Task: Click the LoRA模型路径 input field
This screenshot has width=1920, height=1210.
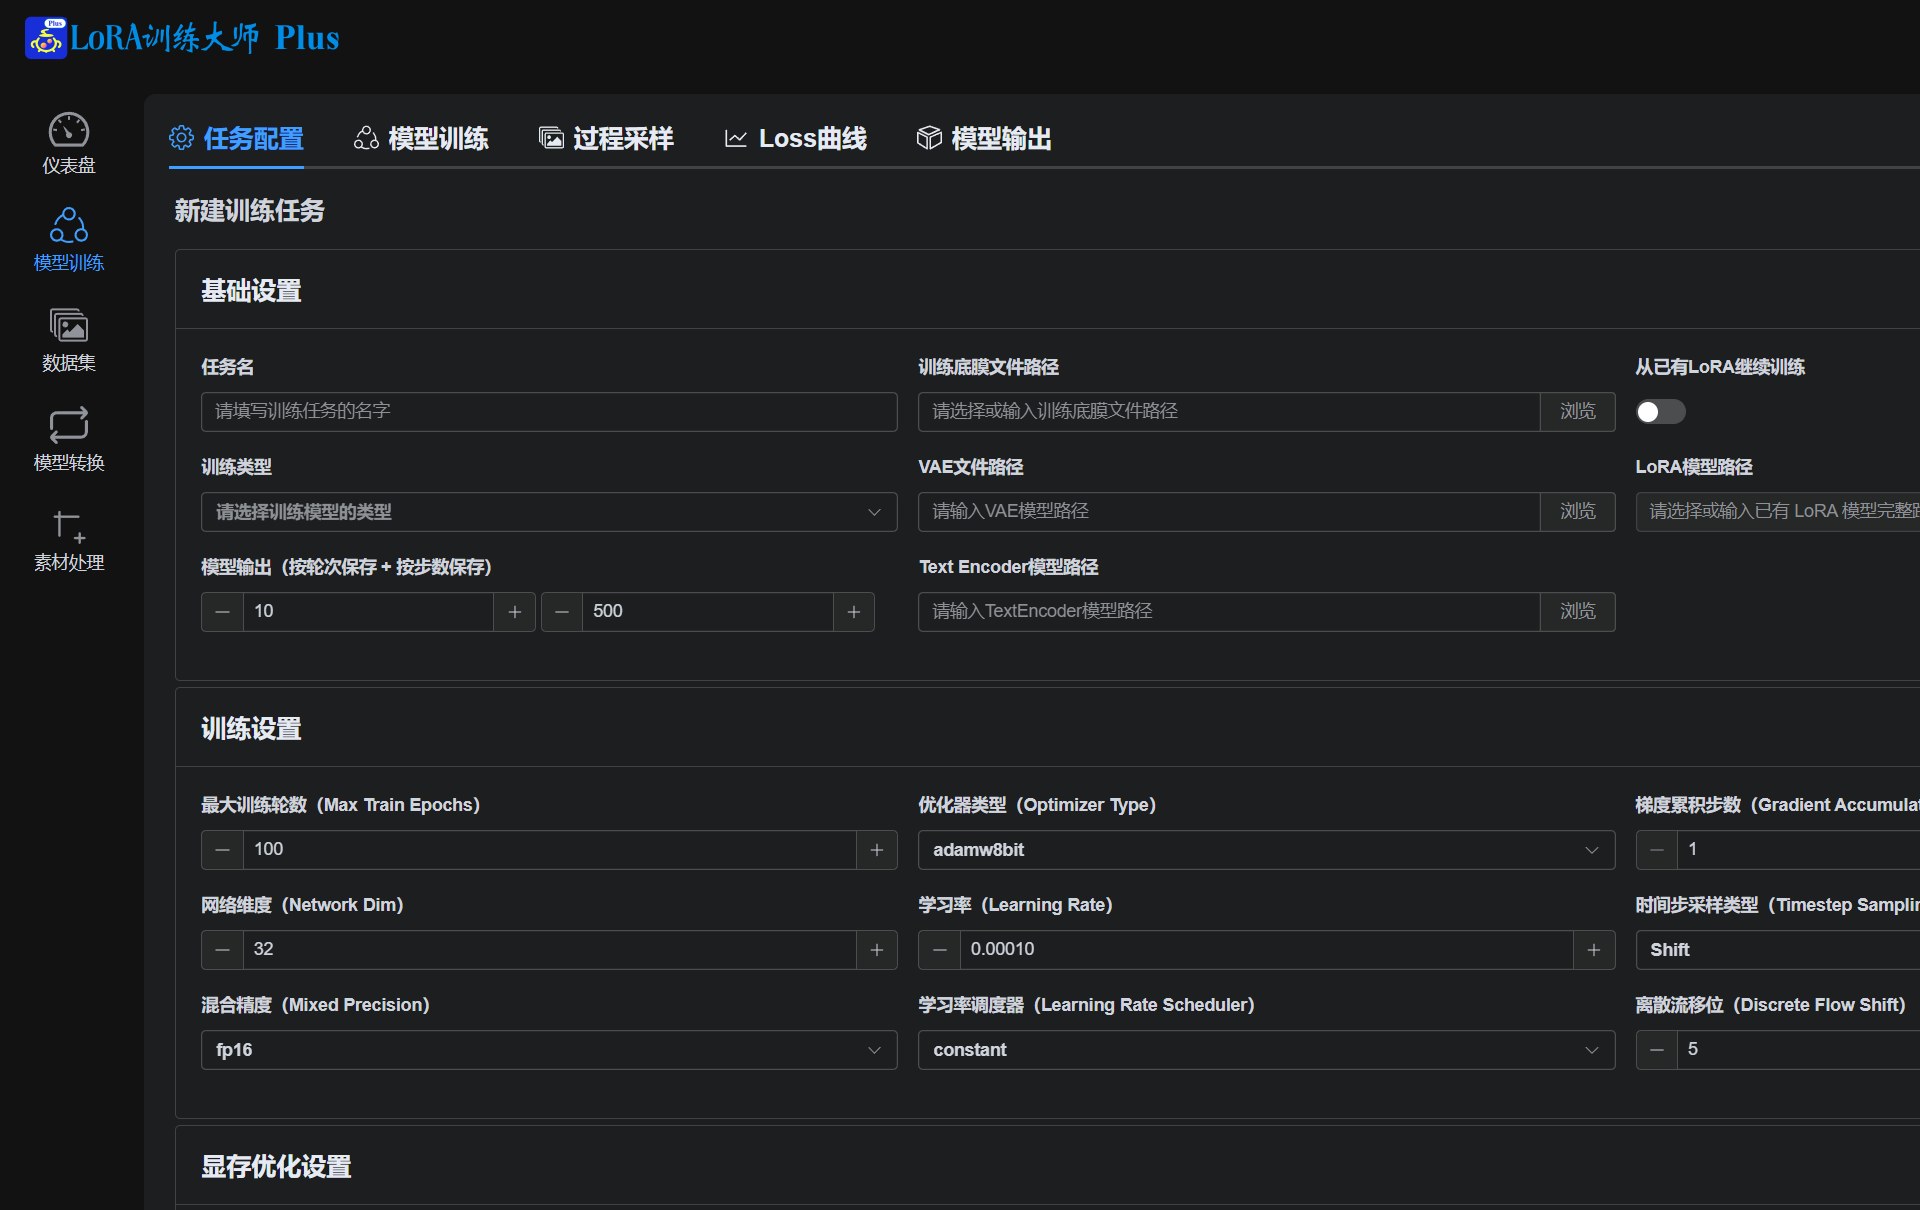Action: [1778, 512]
